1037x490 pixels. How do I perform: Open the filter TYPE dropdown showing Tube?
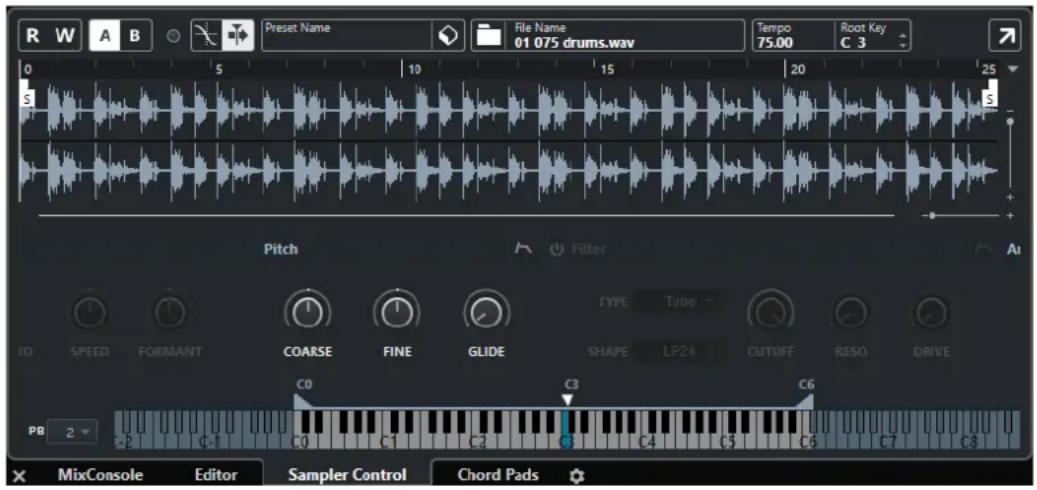pyautogui.click(x=677, y=302)
